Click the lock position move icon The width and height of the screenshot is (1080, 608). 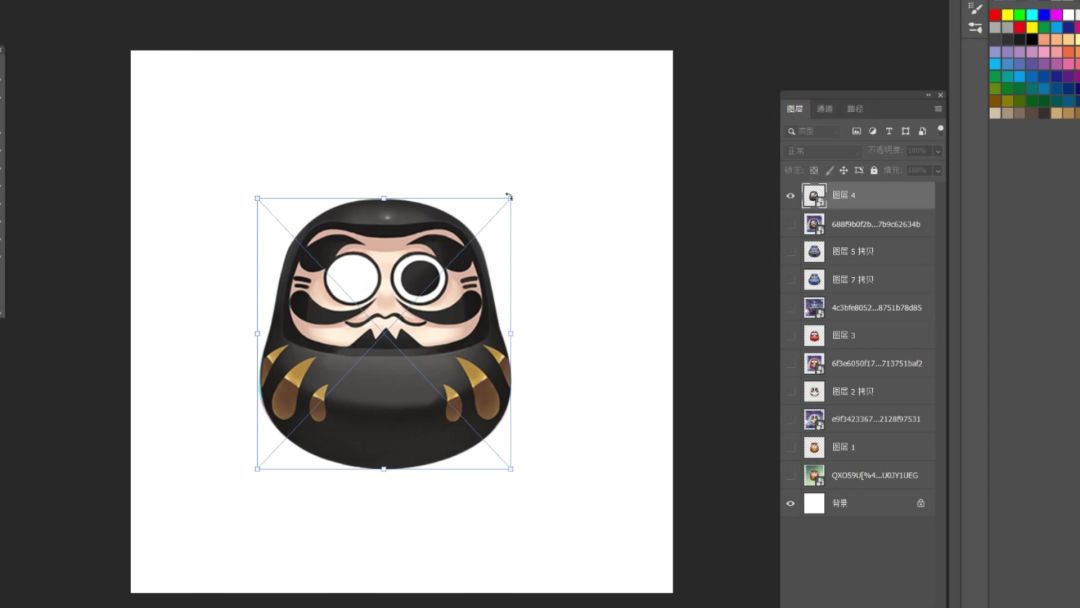pyautogui.click(x=844, y=170)
